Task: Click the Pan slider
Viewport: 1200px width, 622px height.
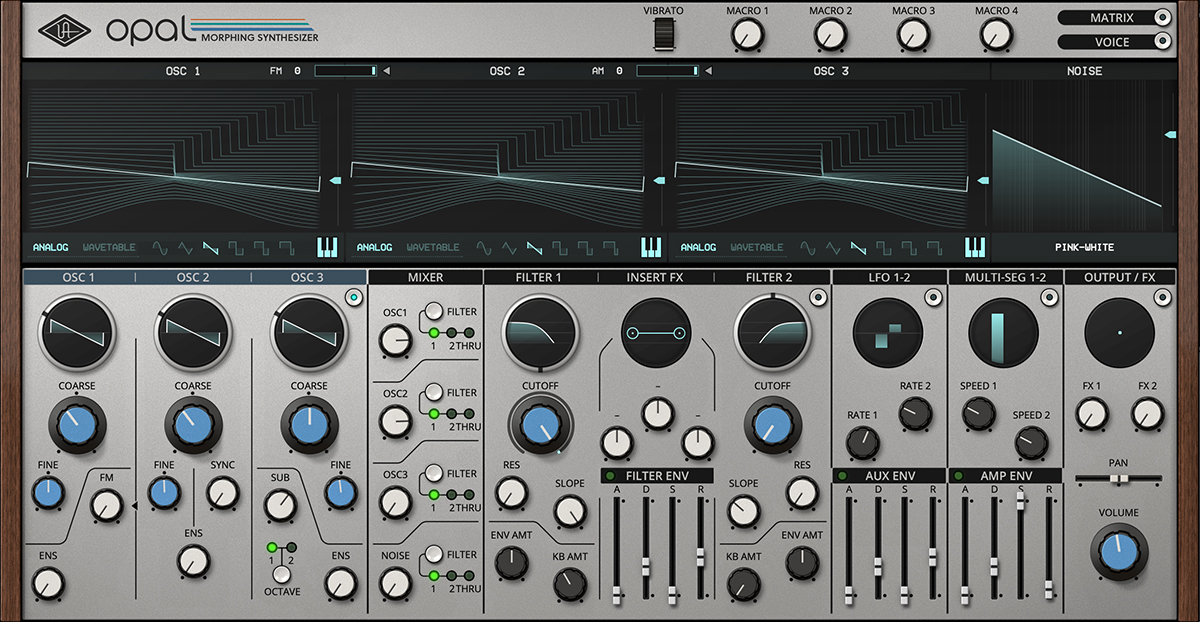Action: (1119, 479)
